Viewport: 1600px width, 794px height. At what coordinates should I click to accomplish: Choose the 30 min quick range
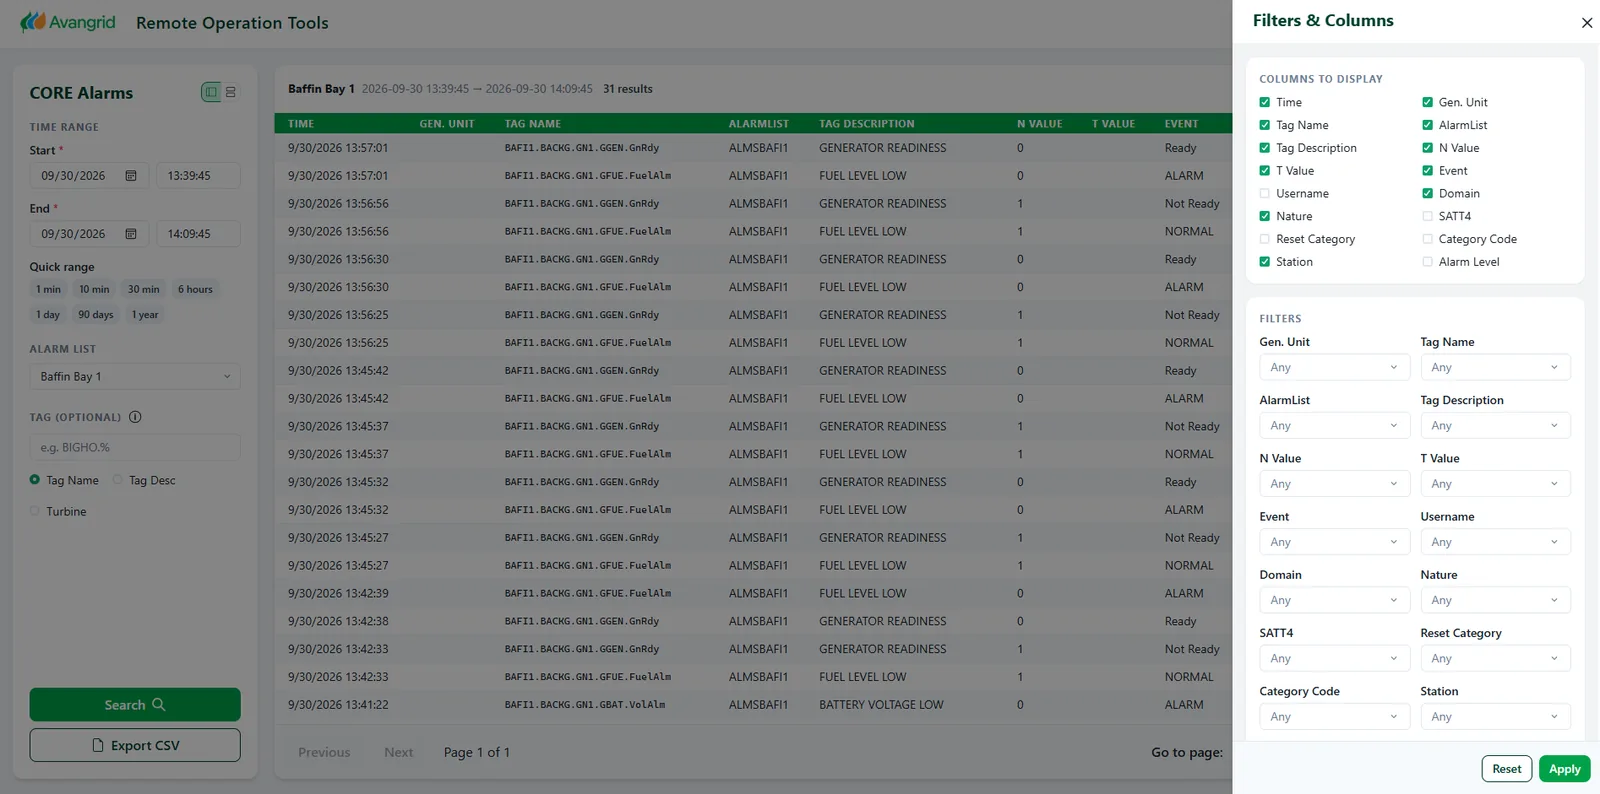point(143,289)
